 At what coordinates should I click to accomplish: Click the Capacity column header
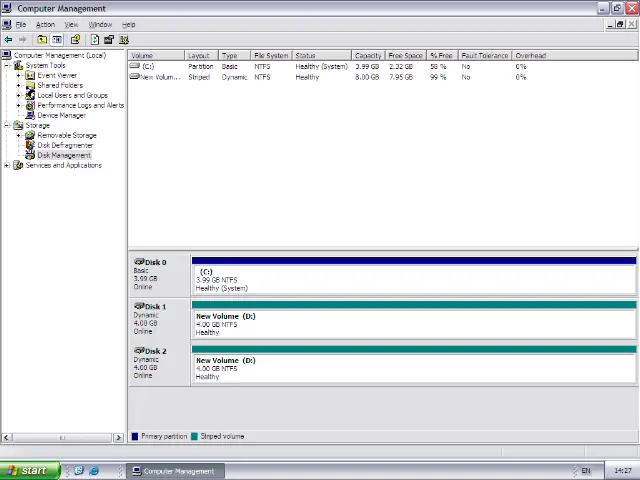(368, 56)
